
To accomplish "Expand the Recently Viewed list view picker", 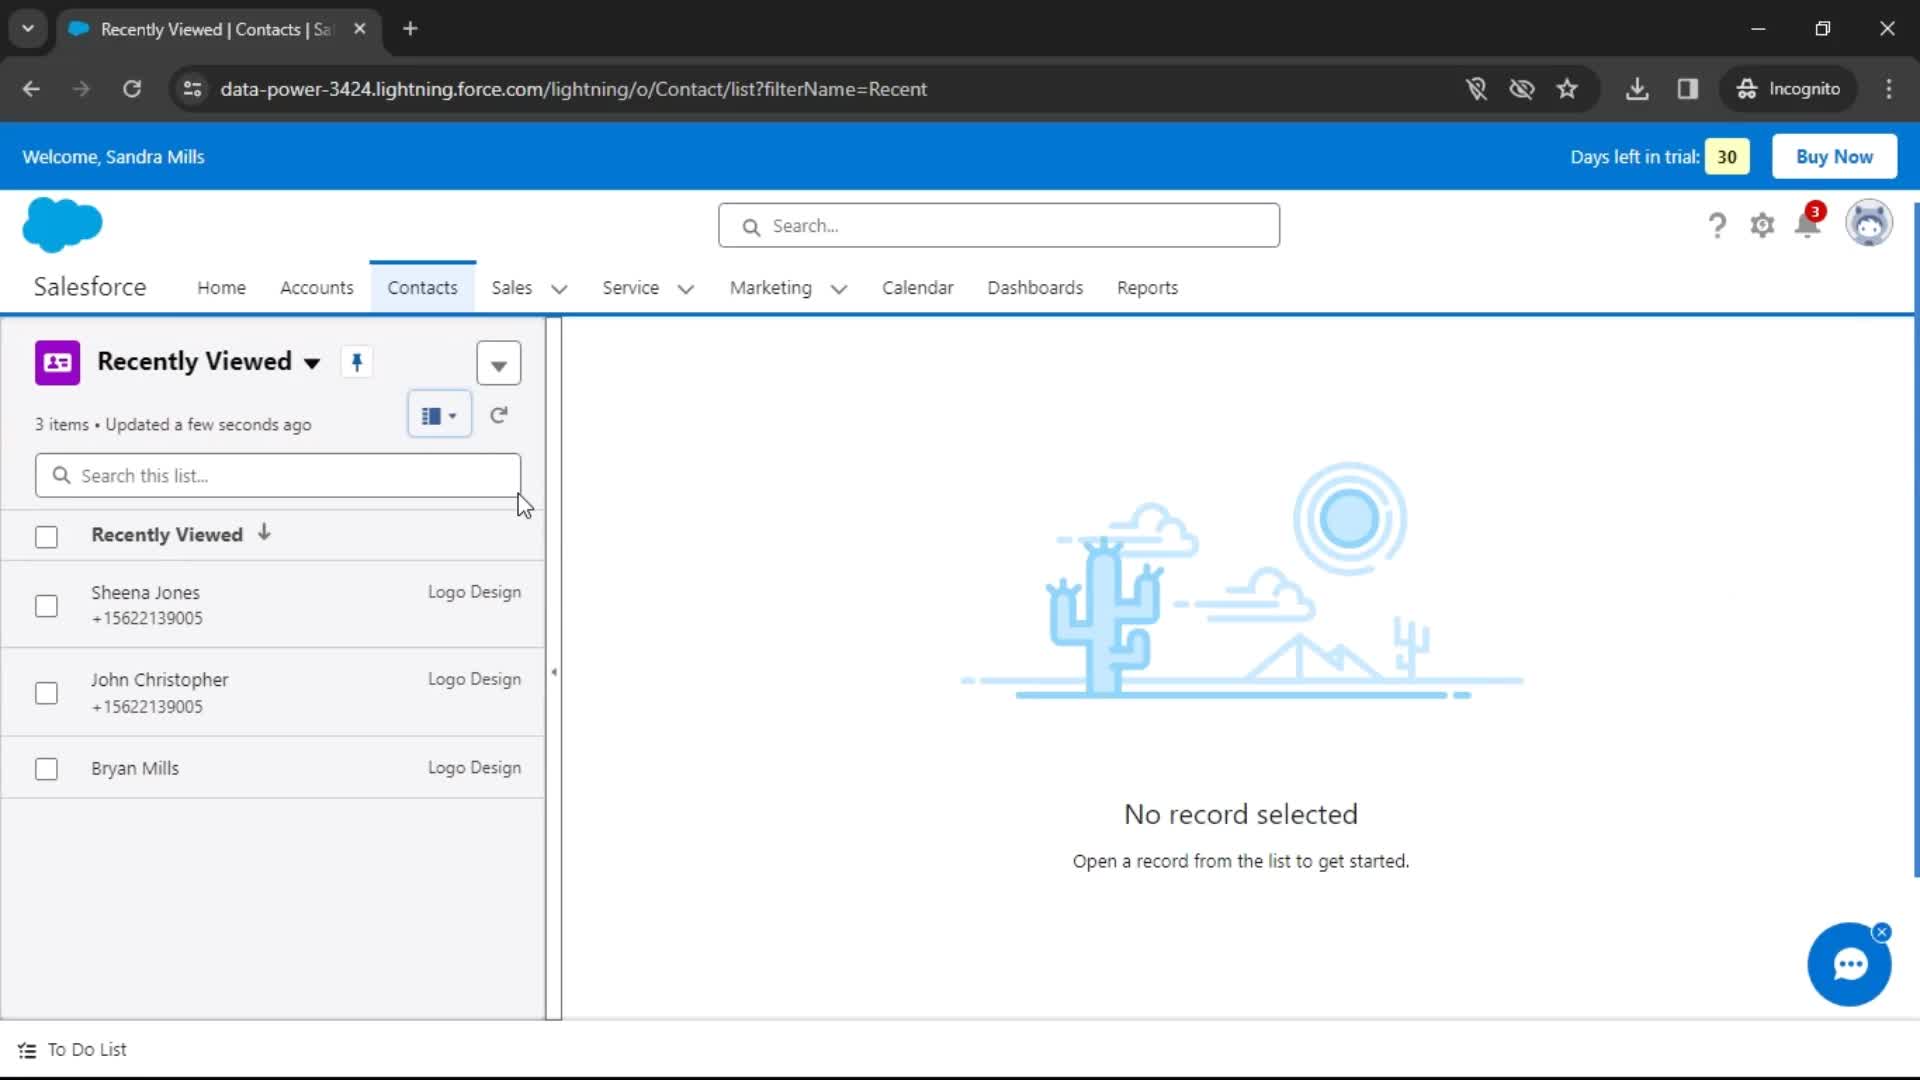I will pos(312,363).
